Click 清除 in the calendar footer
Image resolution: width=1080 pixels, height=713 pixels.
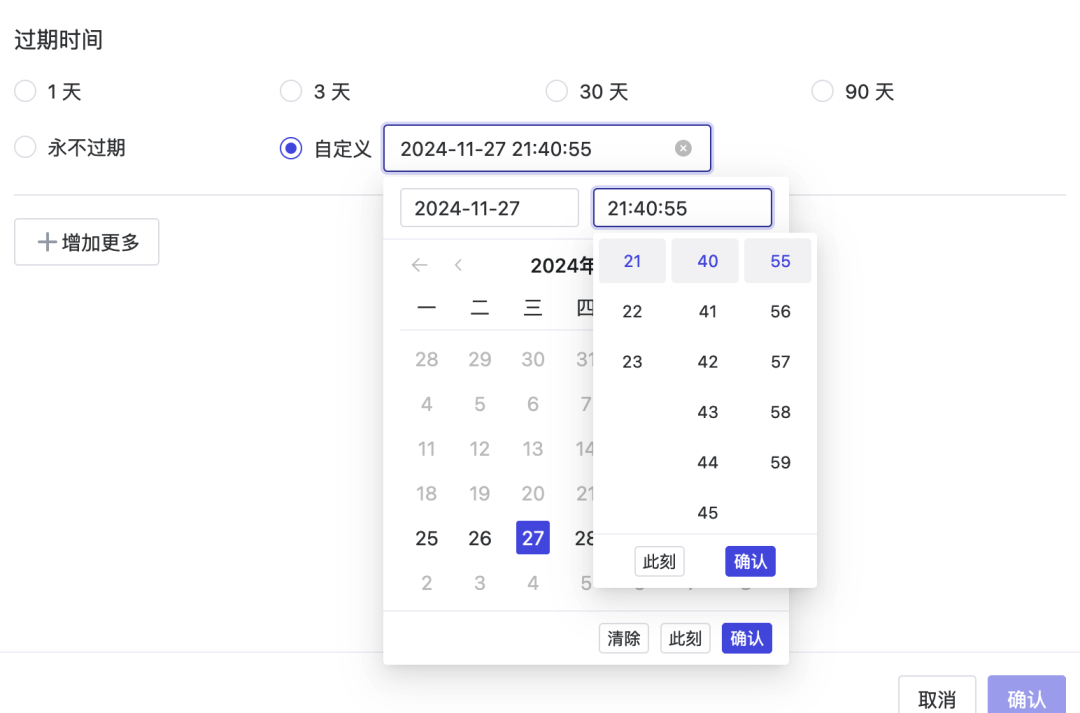pyautogui.click(x=623, y=639)
